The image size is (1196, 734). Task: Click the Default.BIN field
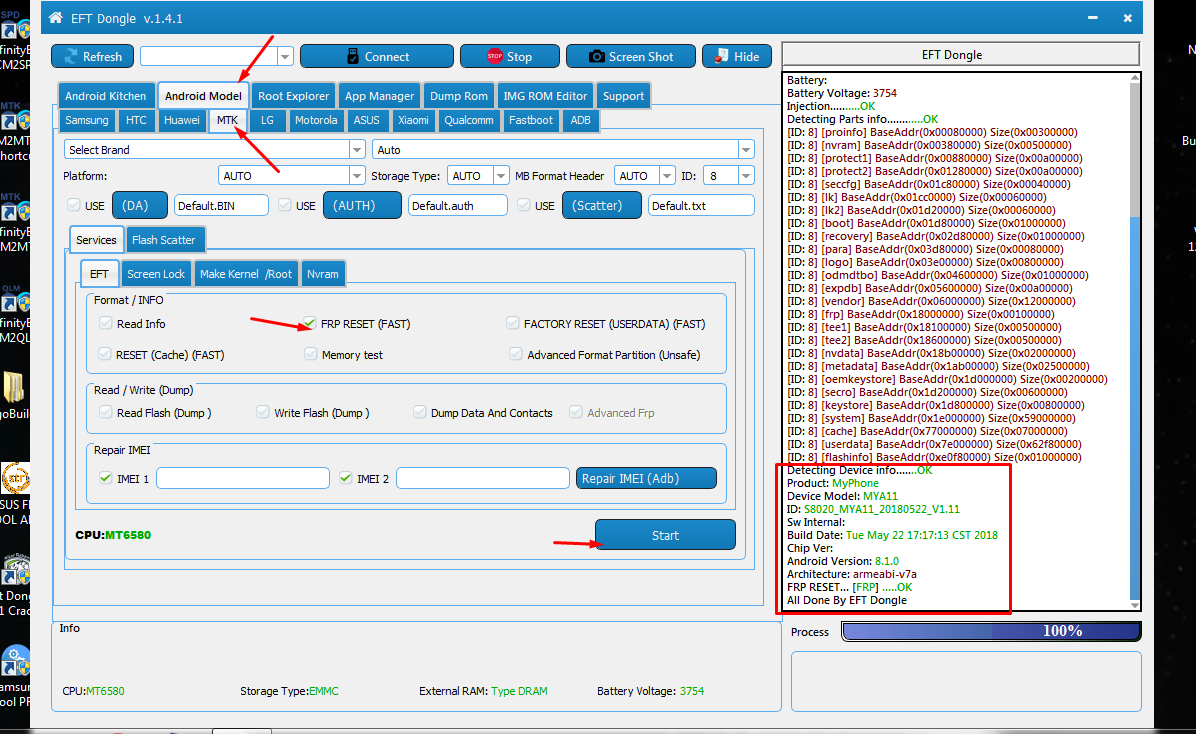pyautogui.click(x=221, y=206)
